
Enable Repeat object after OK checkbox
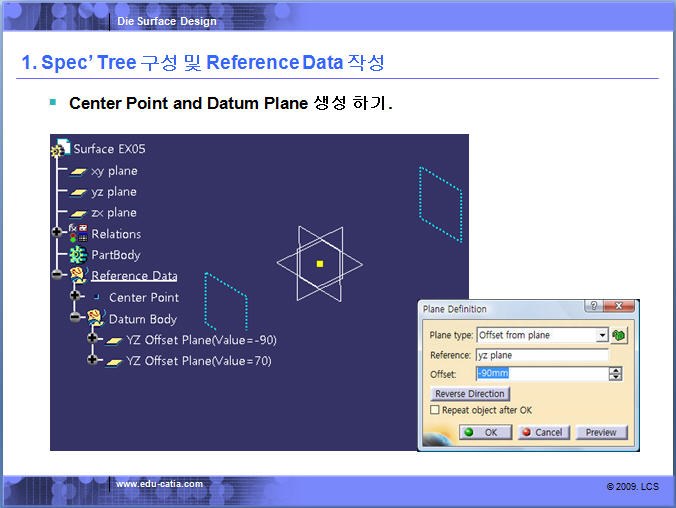tap(434, 410)
